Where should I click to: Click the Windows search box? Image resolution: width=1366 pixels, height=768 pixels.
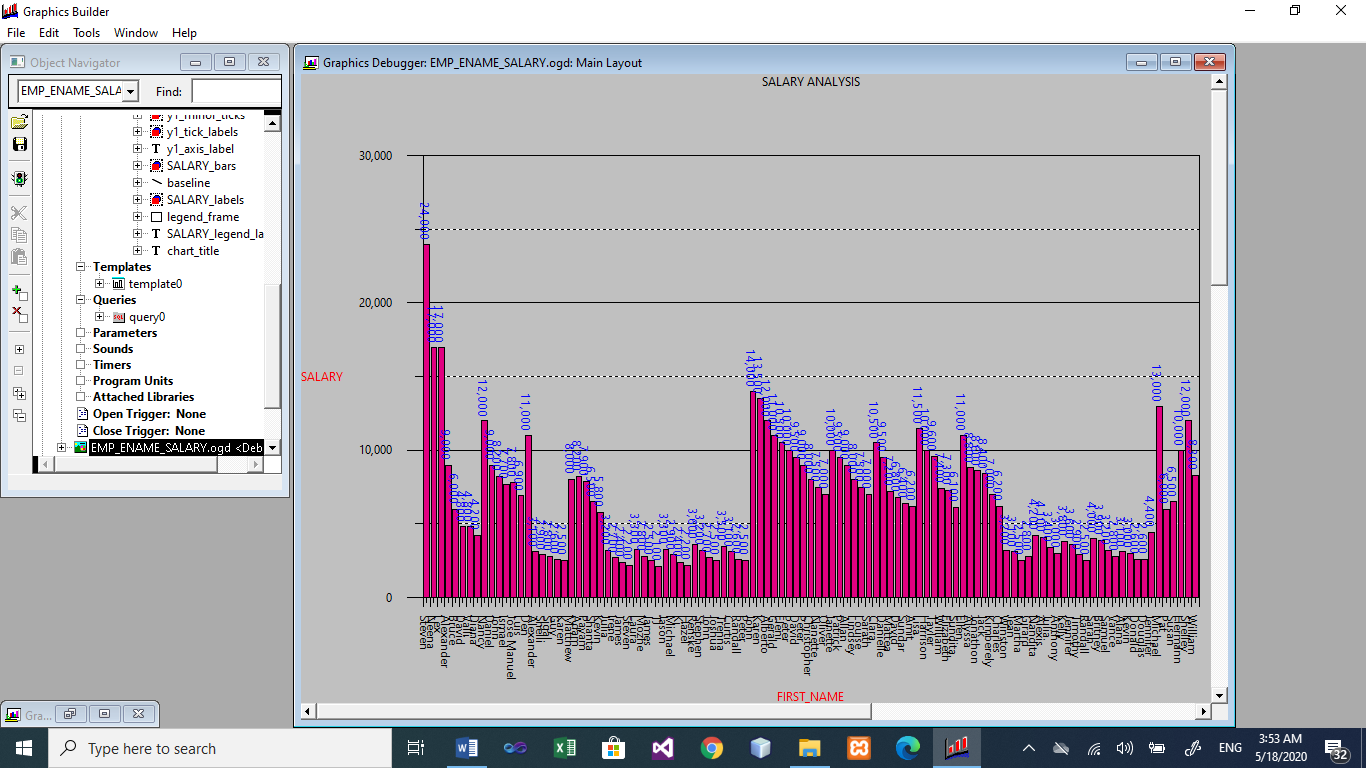click(x=219, y=748)
